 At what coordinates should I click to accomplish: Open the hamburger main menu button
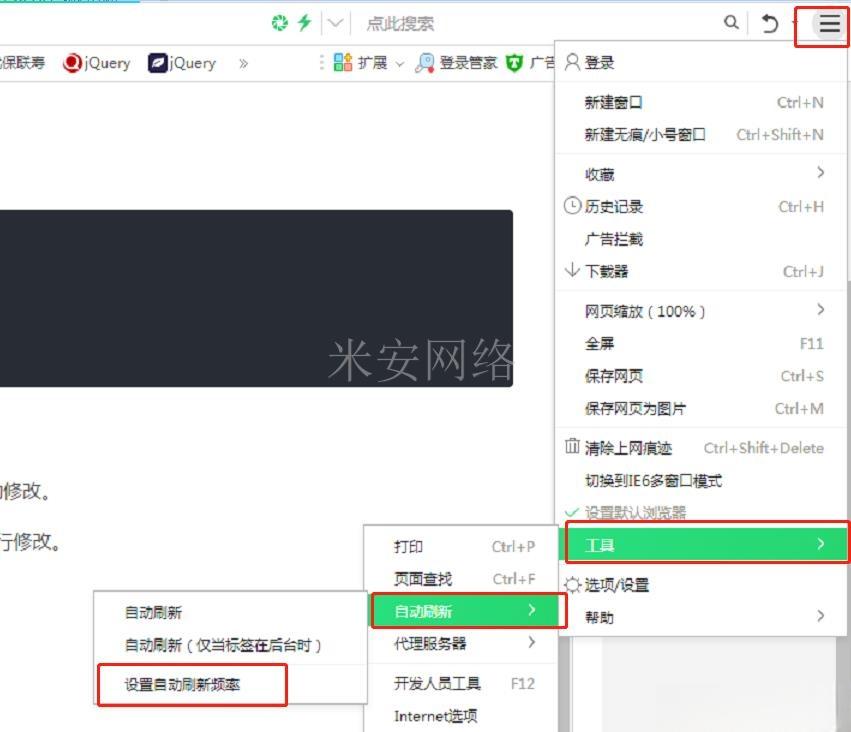829,24
